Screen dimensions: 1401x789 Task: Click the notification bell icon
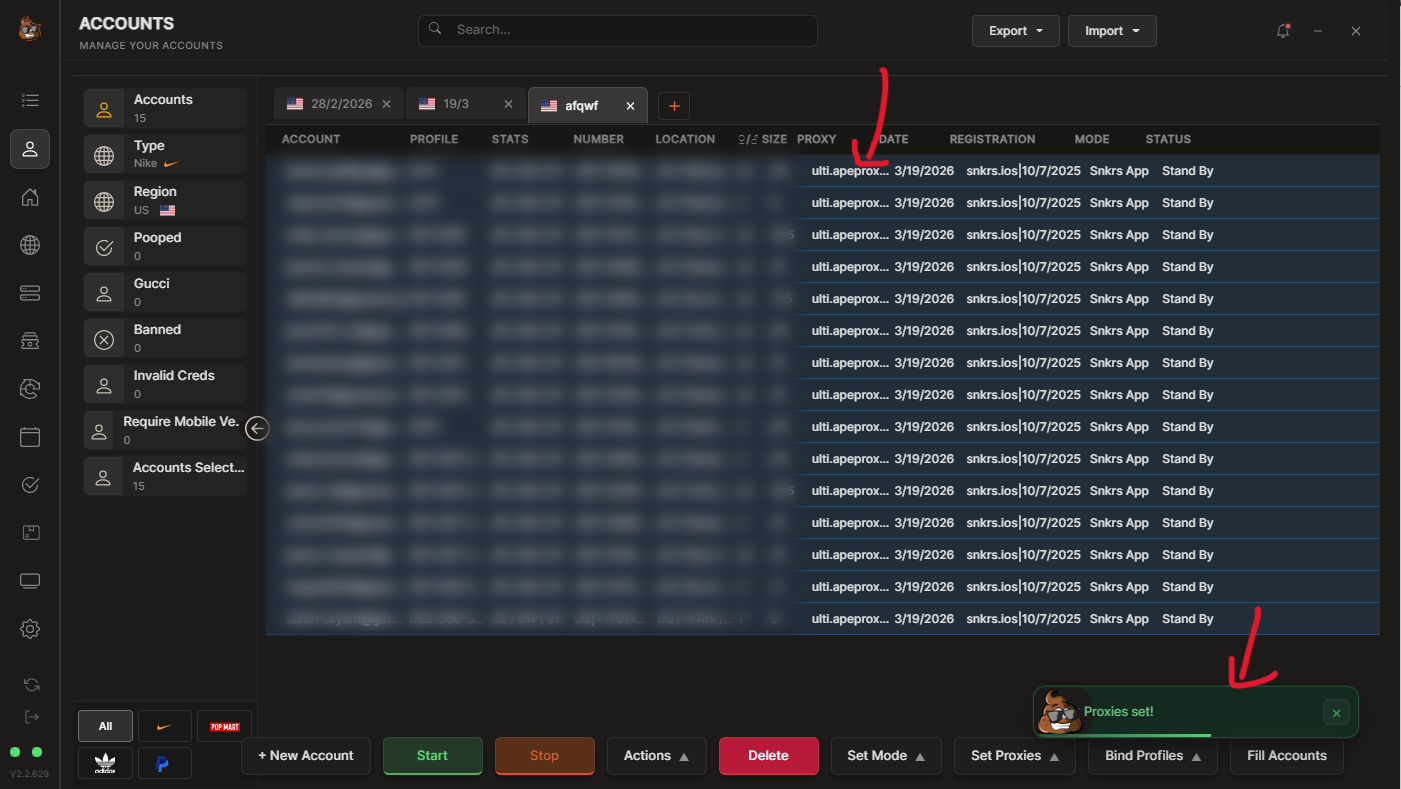pos(1283,31)
